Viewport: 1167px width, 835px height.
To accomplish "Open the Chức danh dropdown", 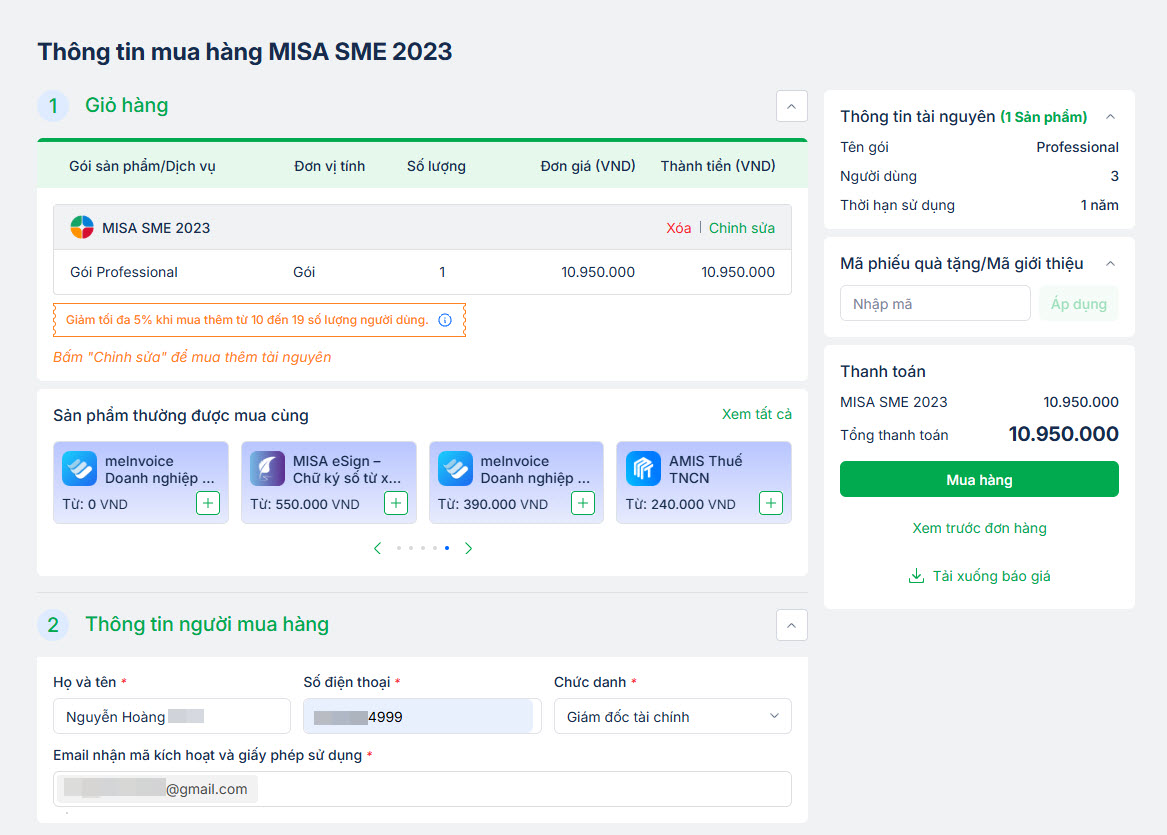I will [672, 716].
